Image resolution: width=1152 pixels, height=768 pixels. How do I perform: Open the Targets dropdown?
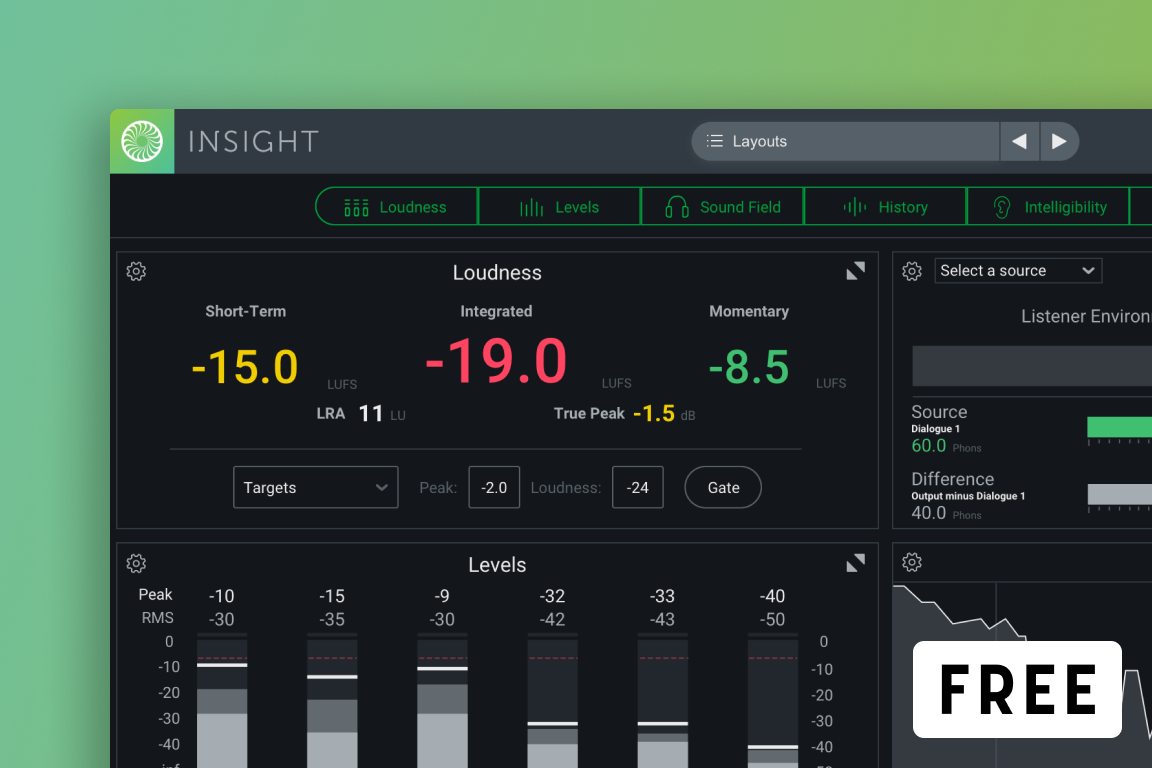click(315, 487)
